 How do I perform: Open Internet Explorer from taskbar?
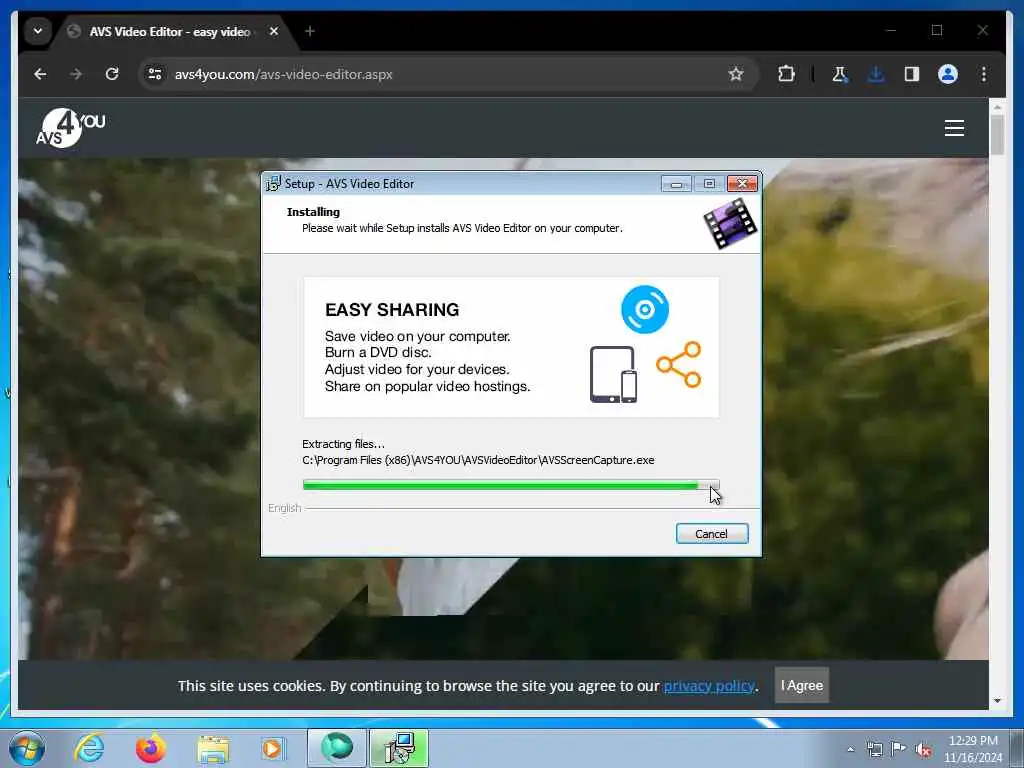(x=89, y=748)
